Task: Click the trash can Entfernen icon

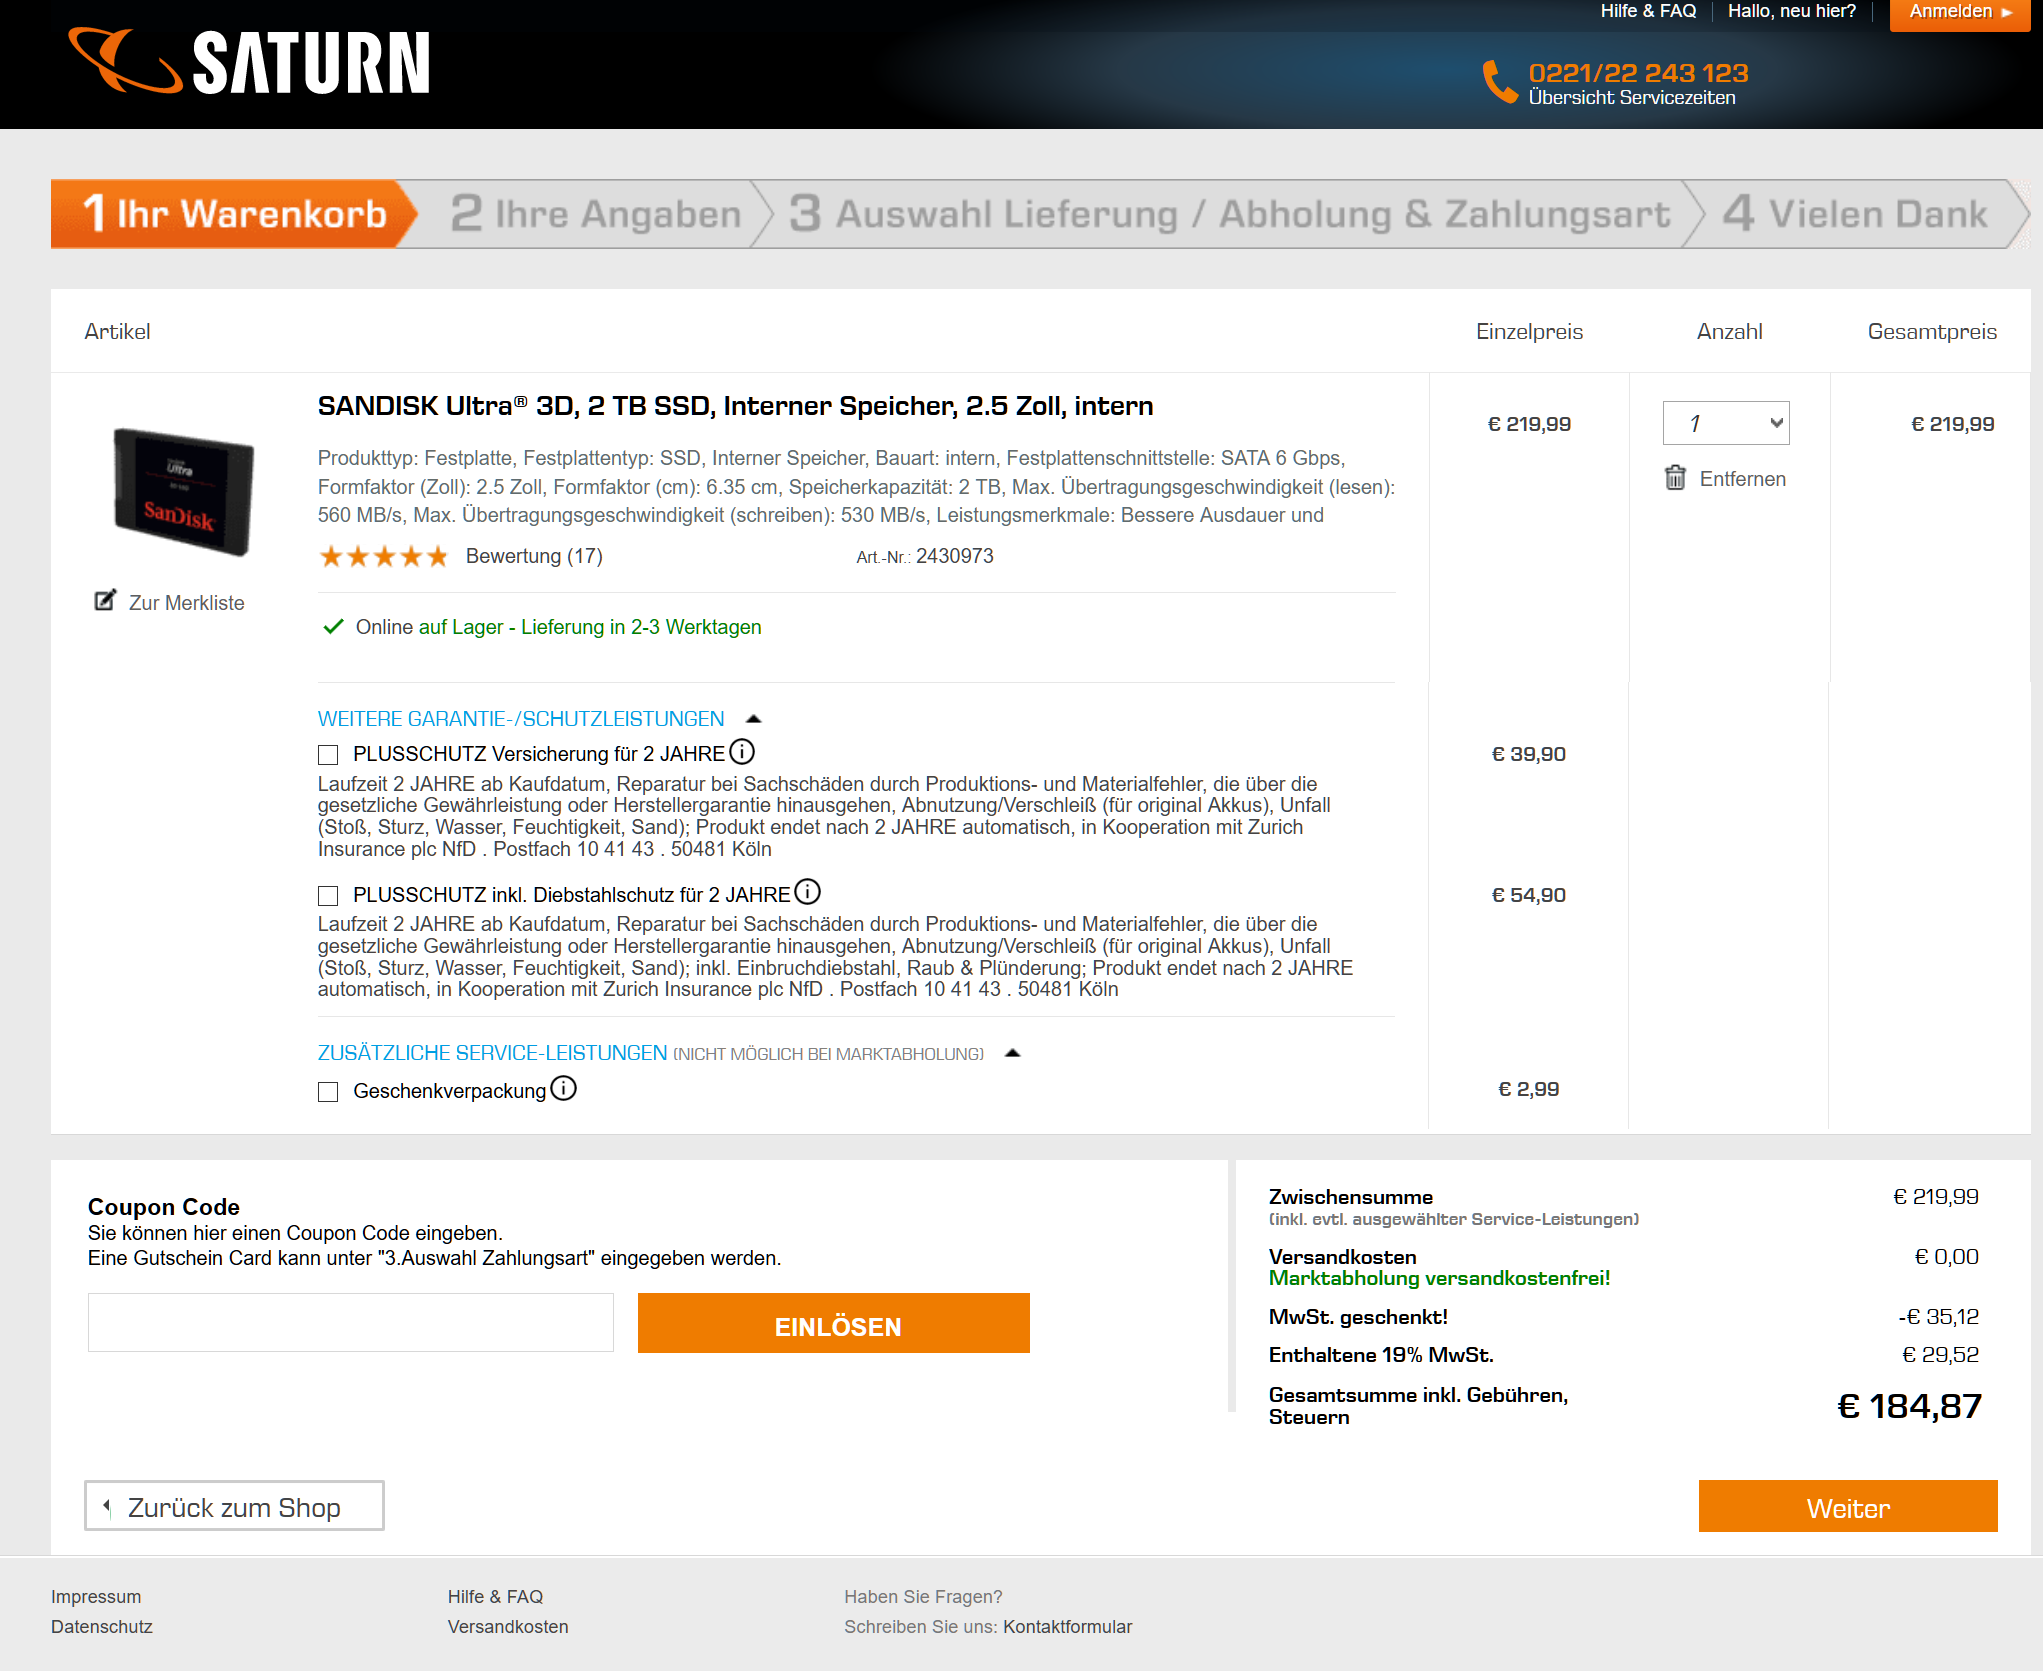Action: pos(1675,478)
